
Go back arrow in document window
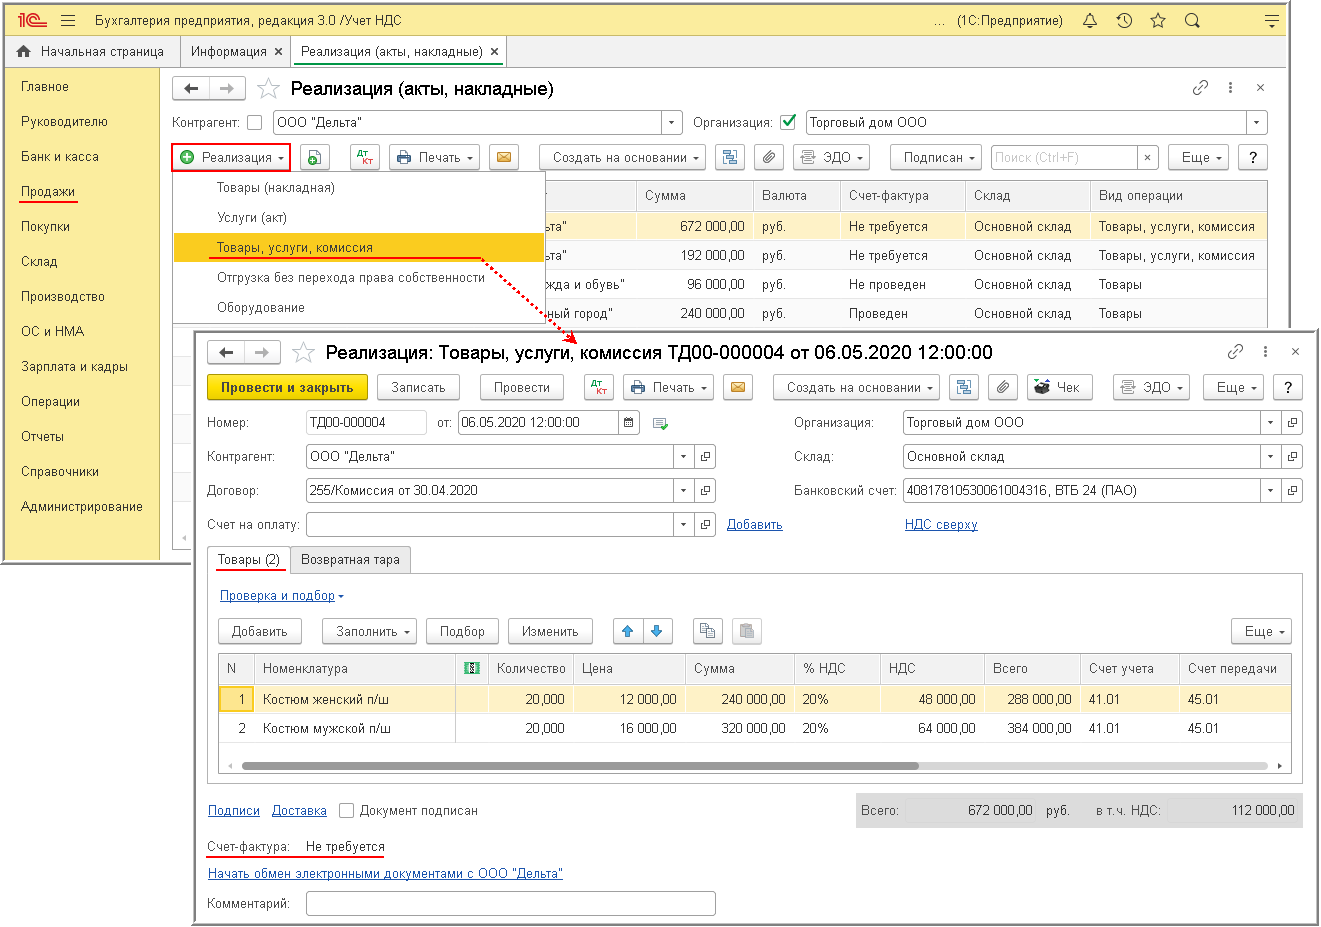point(226,352)
